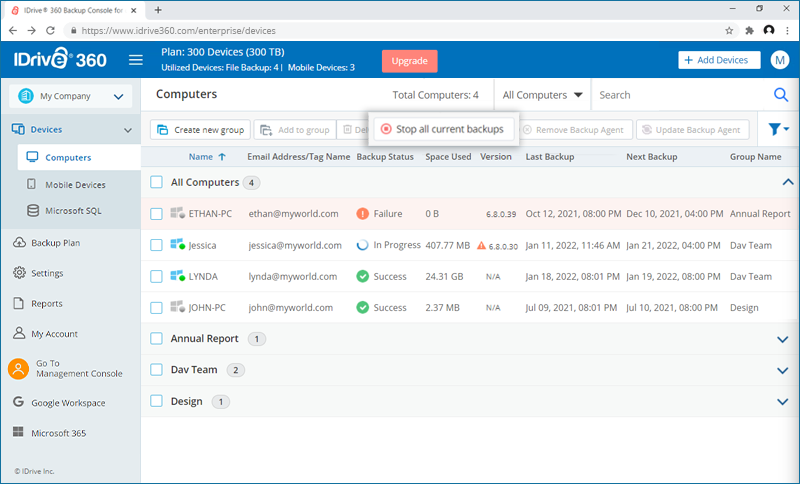The image size is (800, 484).
Task: Open a new browser tab
Action: click(158, 10)
